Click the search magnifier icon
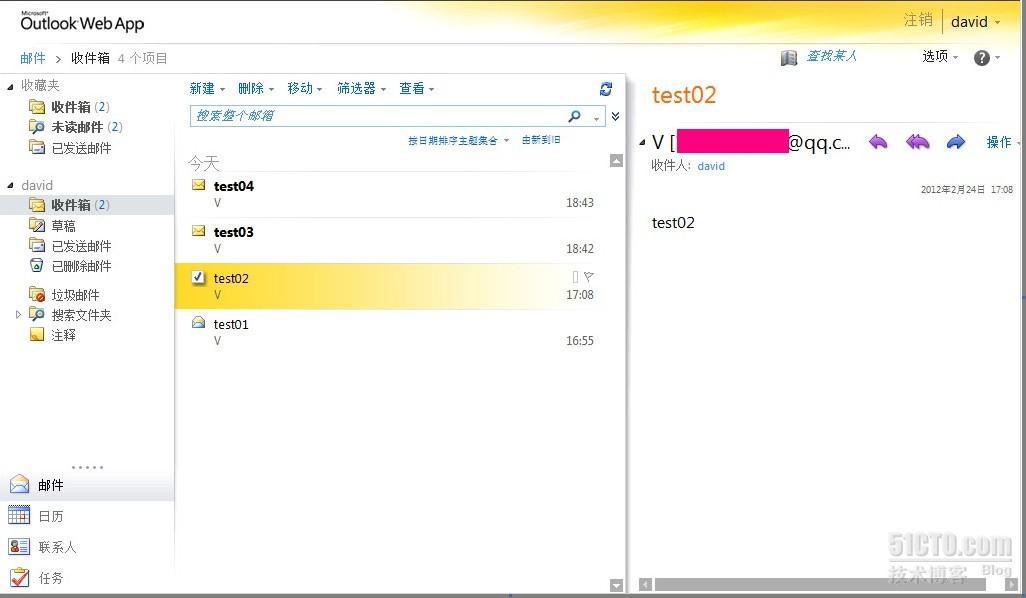 575,116
